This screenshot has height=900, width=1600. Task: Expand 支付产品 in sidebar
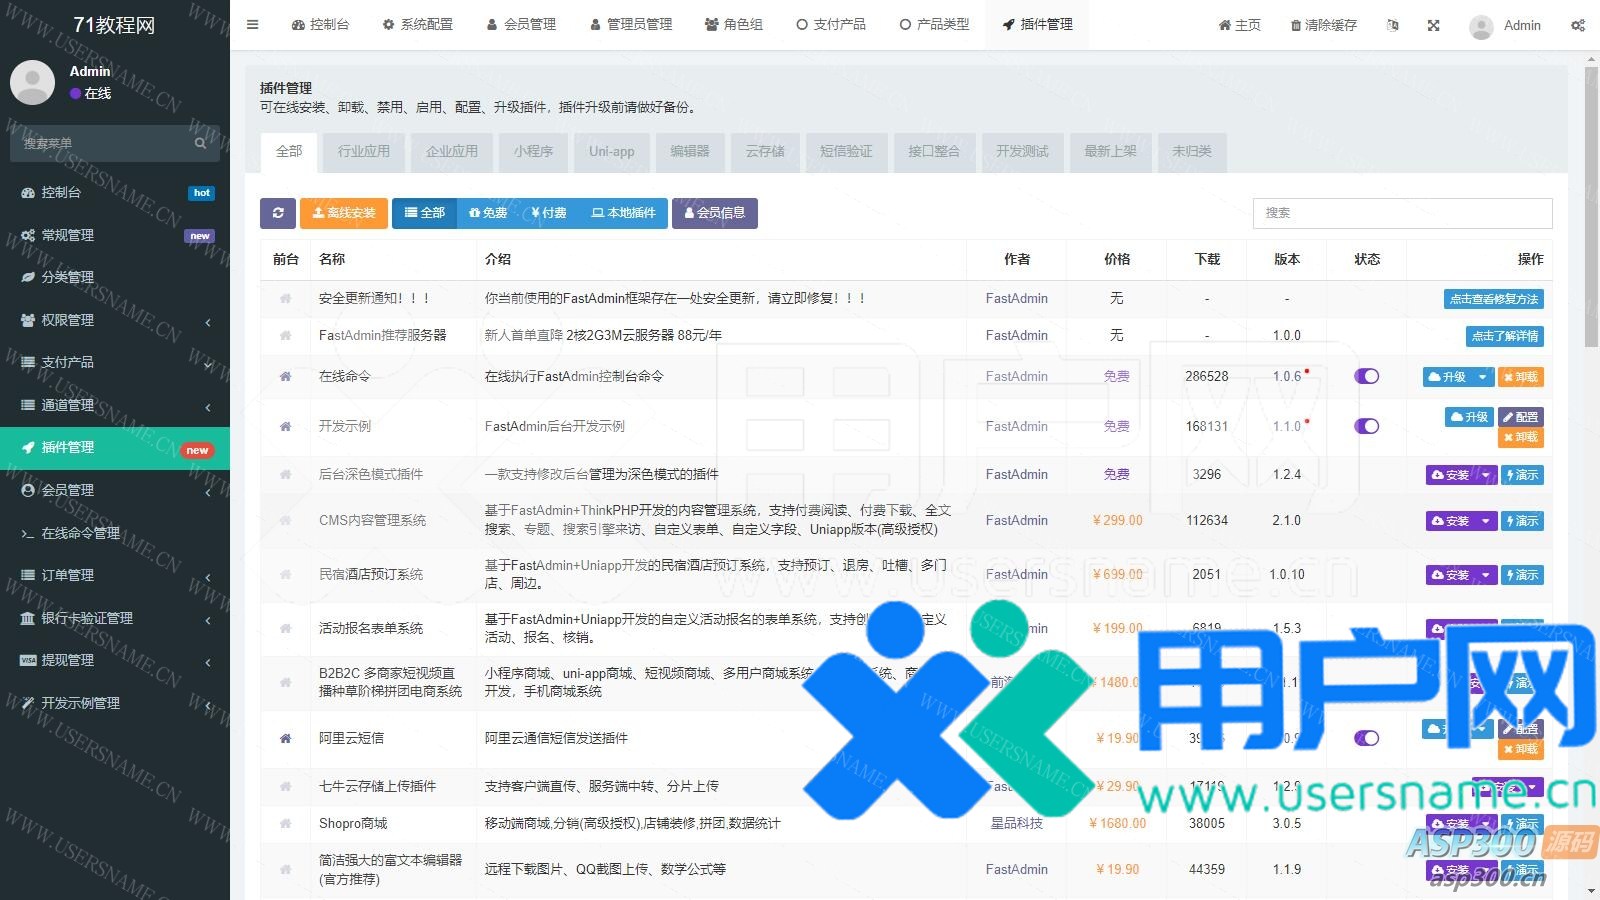pyautogui.click(x=115, y=363)
